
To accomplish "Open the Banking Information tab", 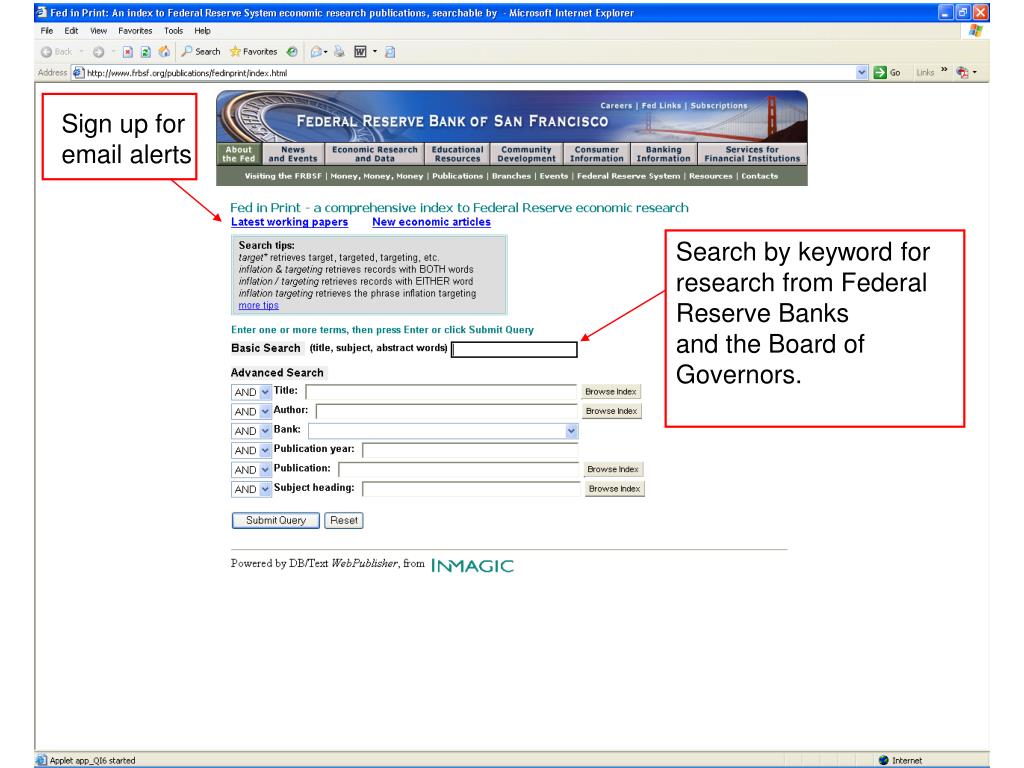I will [664, 154].
